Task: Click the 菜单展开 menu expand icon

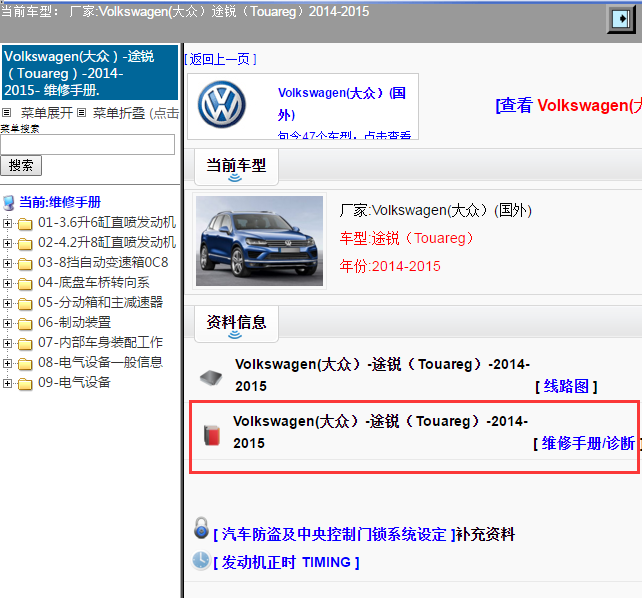Action: (x=7, y=113)
